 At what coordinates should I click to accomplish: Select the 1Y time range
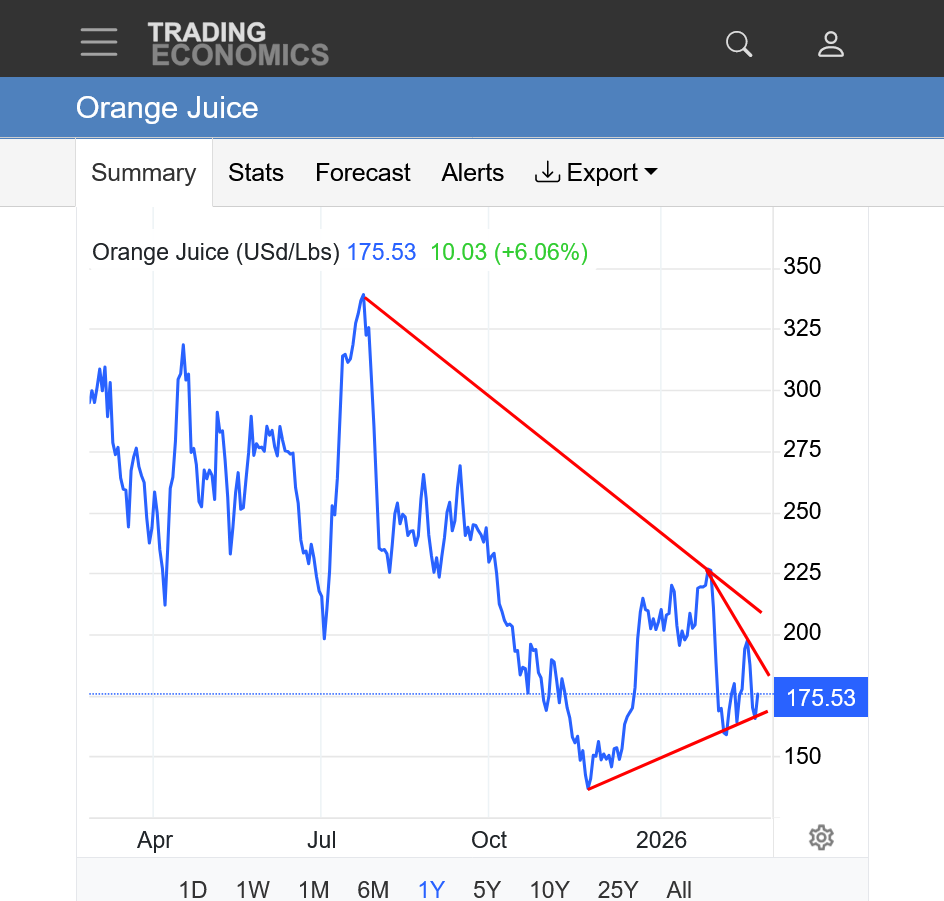pos(431,889)
